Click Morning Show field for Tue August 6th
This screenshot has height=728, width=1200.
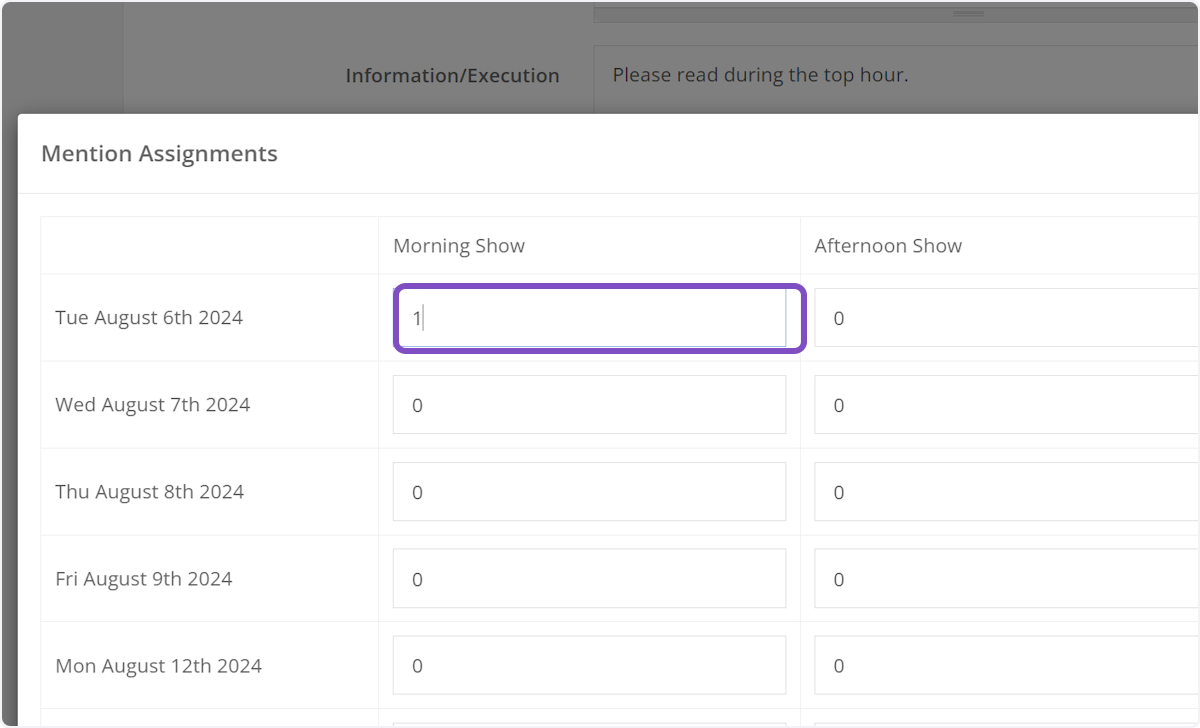tap(590, 318)
